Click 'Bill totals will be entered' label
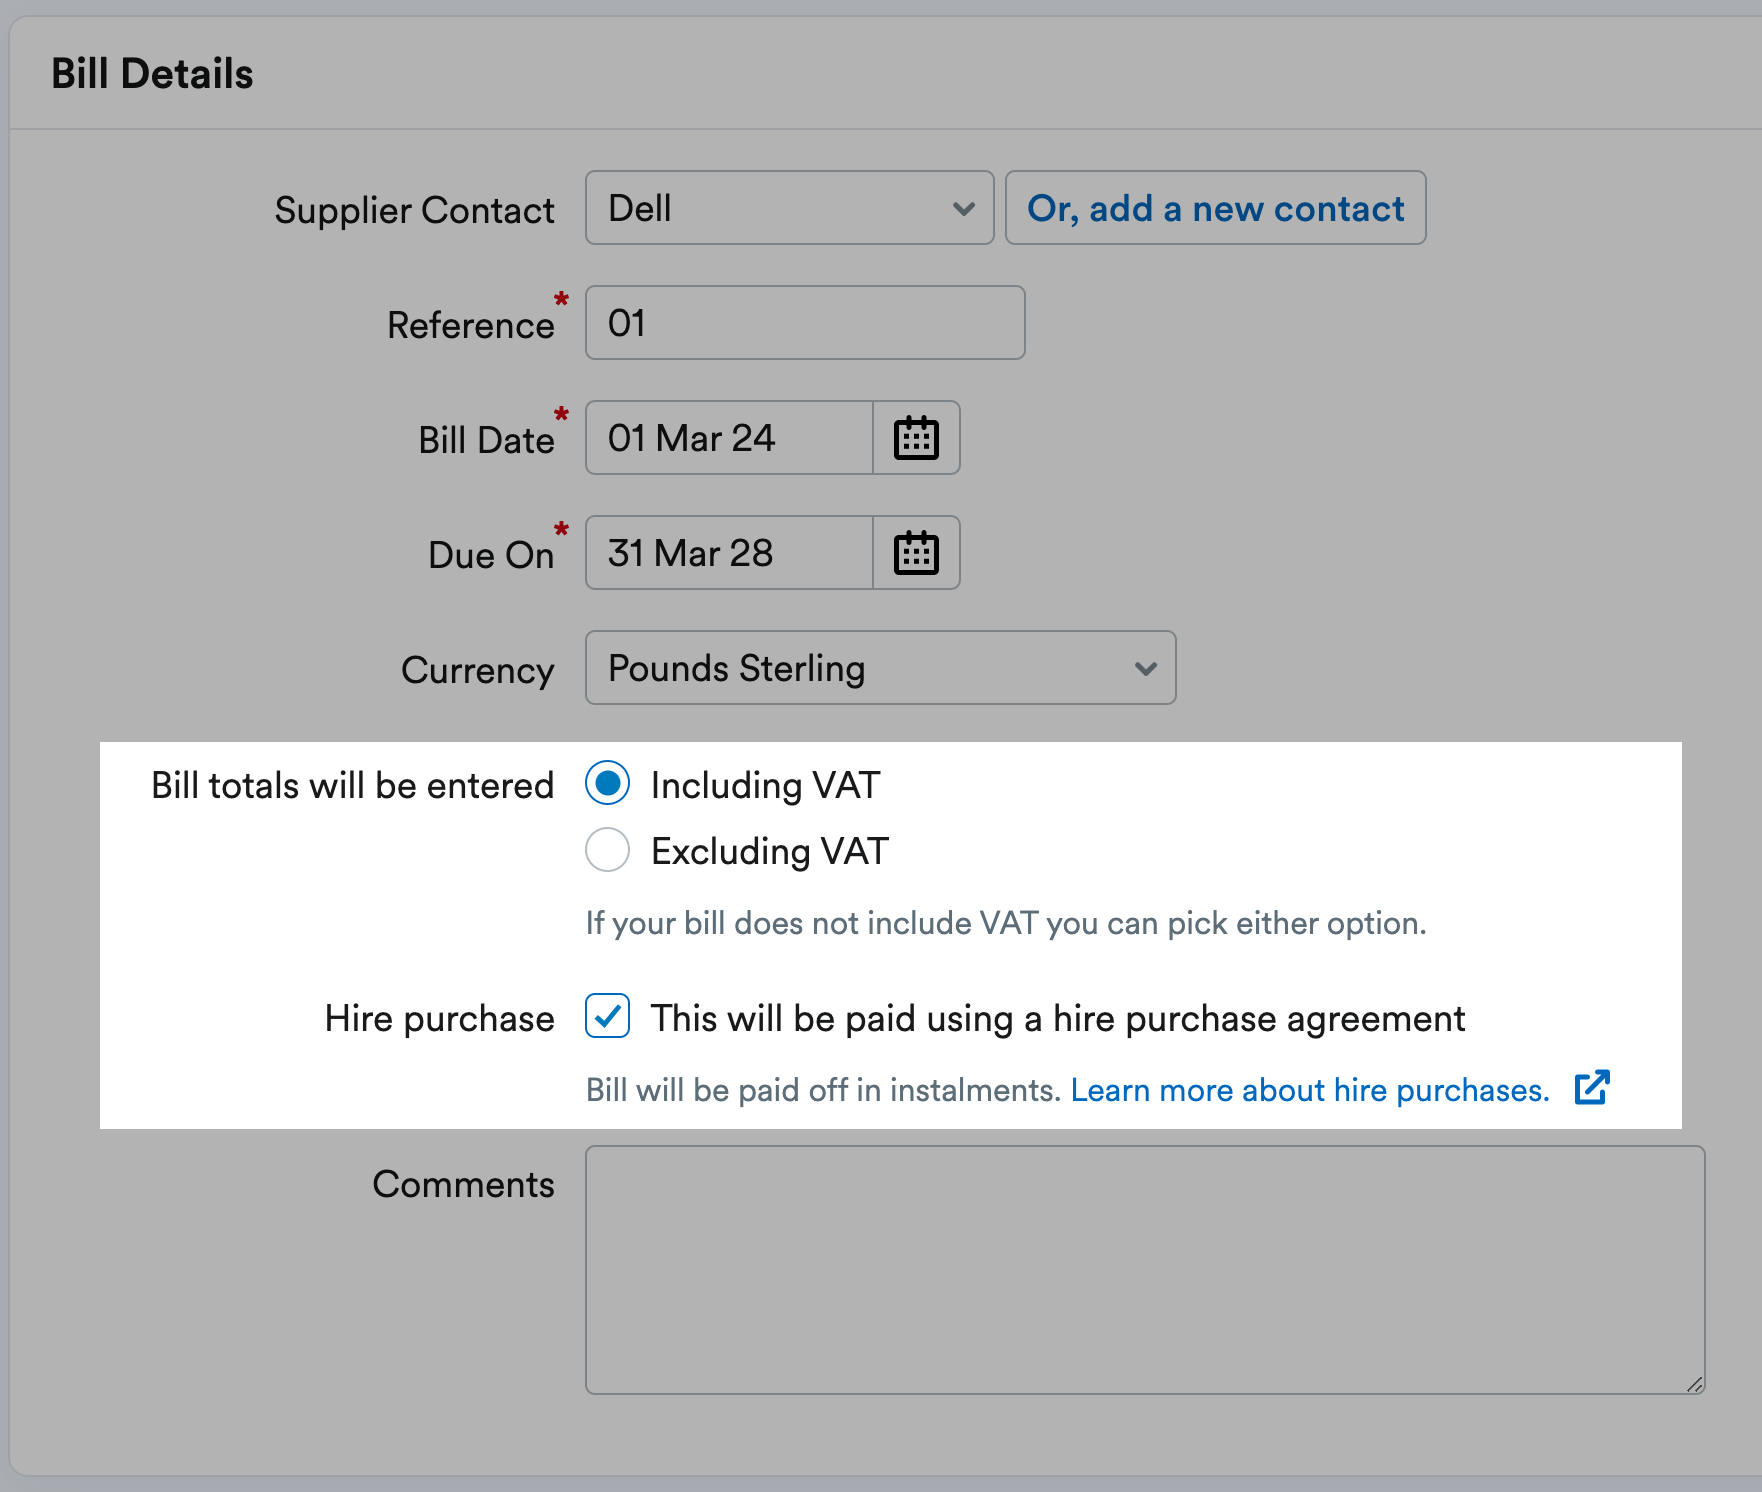 click(352, 786)
